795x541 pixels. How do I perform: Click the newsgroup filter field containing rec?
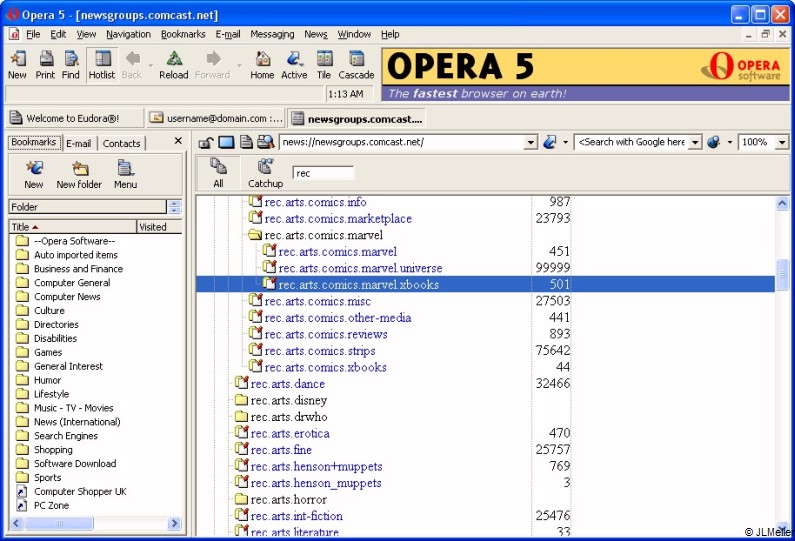point(323,173)
